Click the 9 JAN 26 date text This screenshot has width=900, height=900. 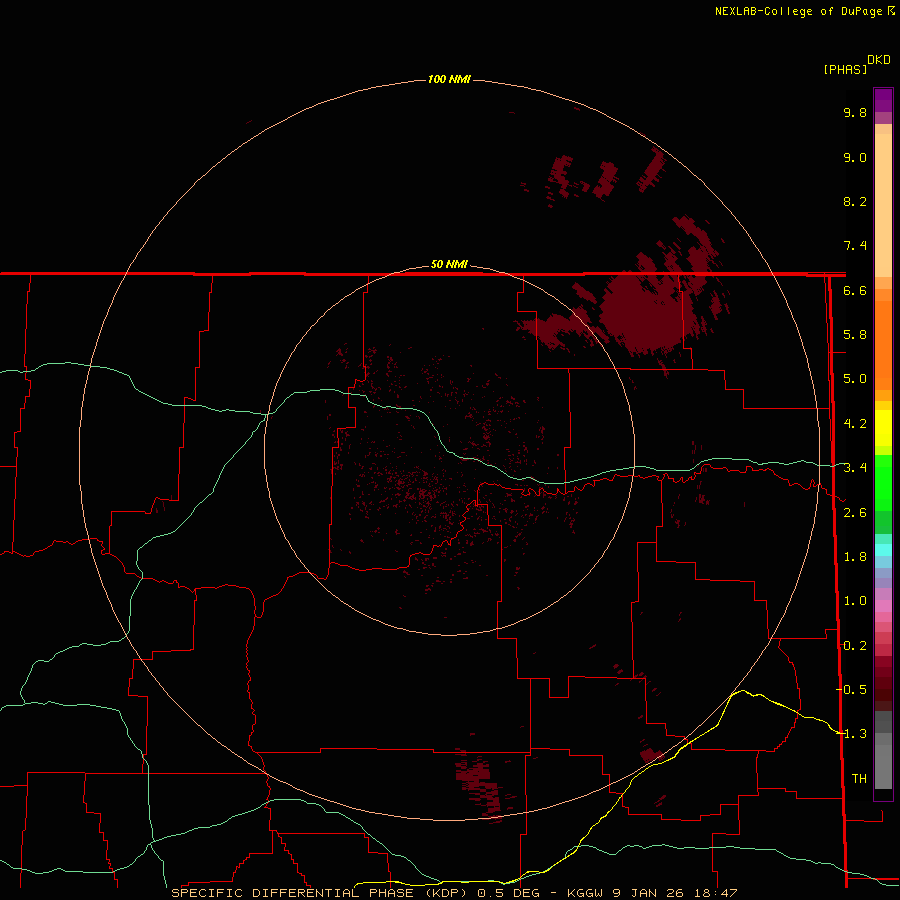coord(650,893)
